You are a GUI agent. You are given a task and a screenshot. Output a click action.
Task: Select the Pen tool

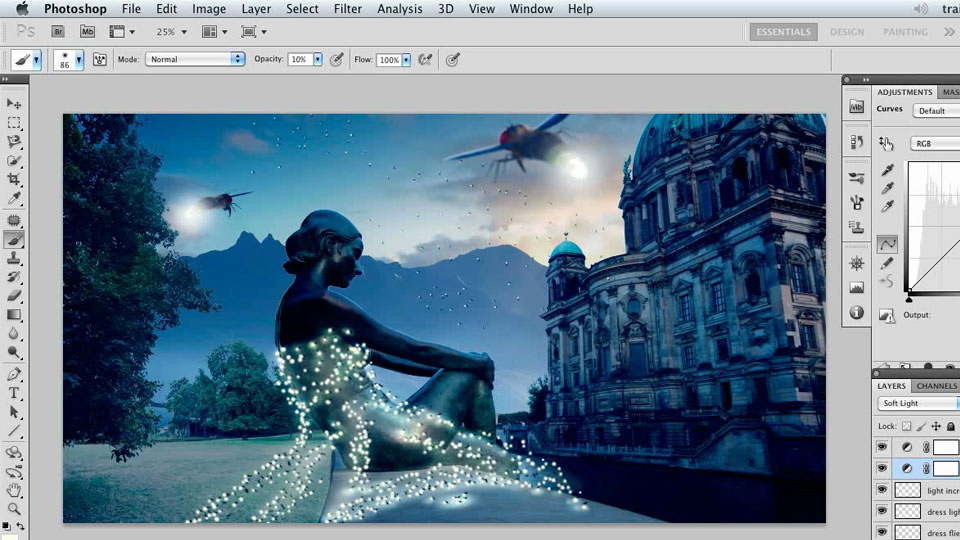click(13, 374)
